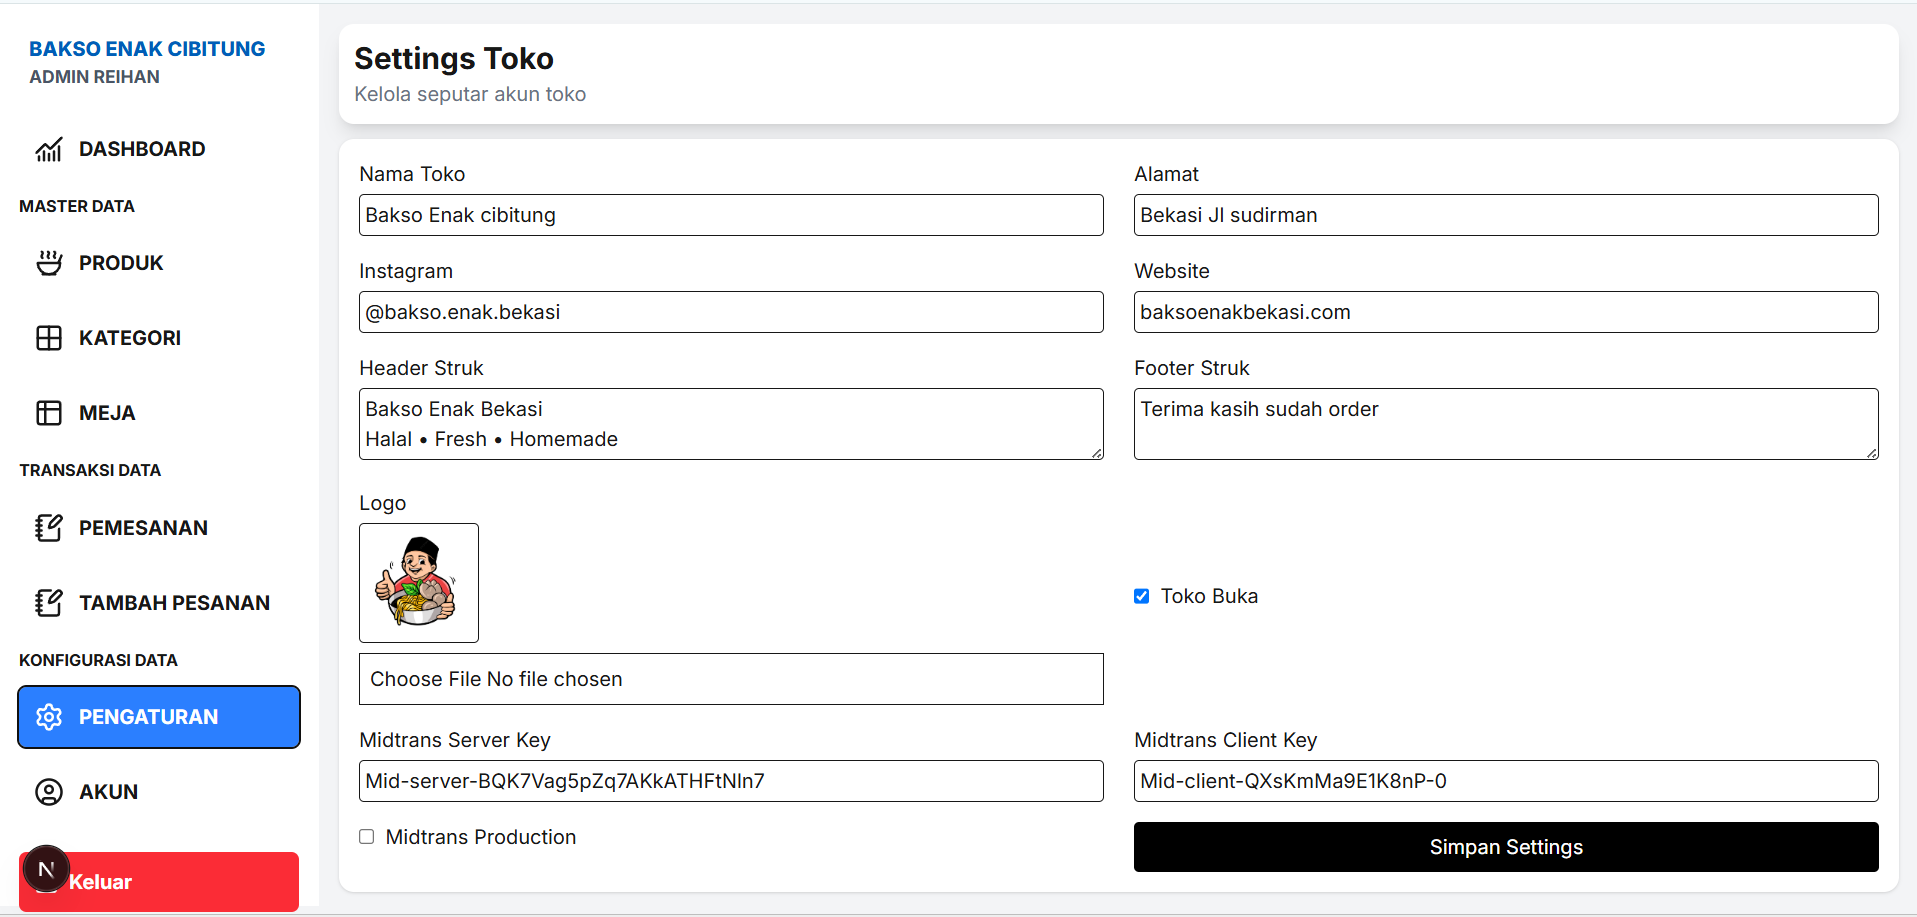Click the Dashboard chart icon
Image resolution: width=1917 pixels, height=917 pixels.
[x=49, y=149]
